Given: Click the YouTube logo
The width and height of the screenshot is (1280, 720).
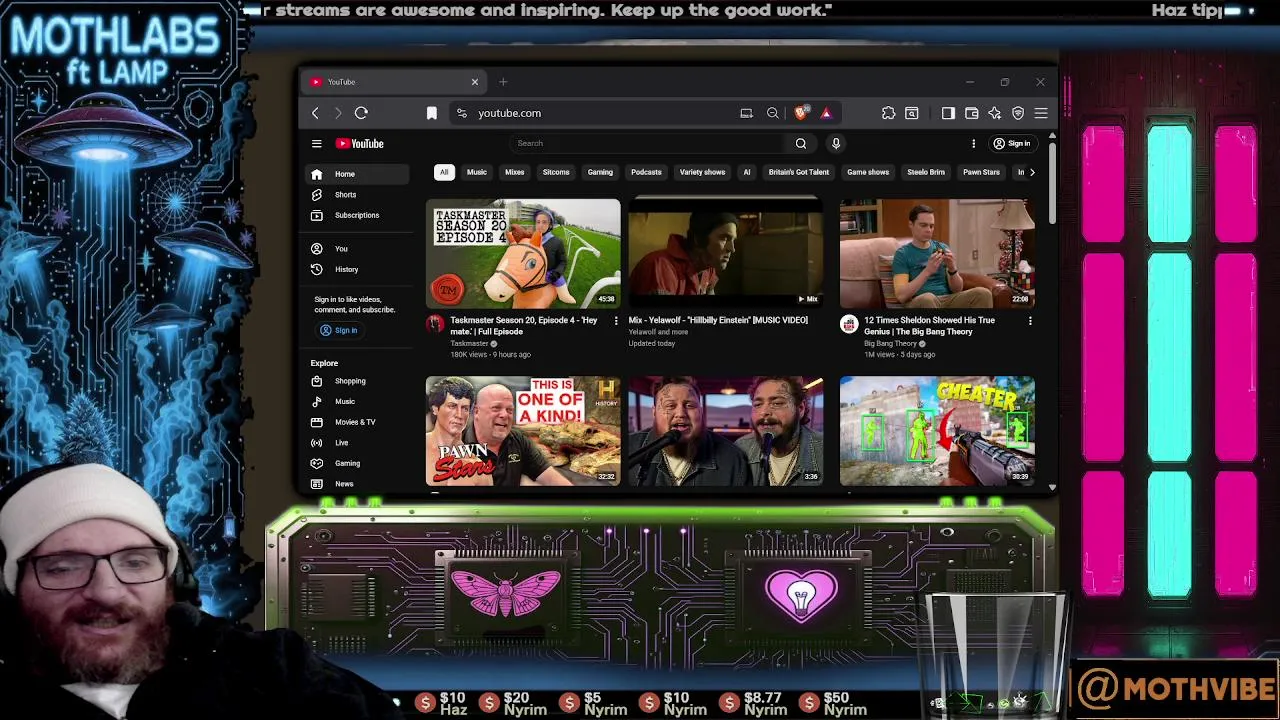Looking at the screenshot, I should pos(360,143).
